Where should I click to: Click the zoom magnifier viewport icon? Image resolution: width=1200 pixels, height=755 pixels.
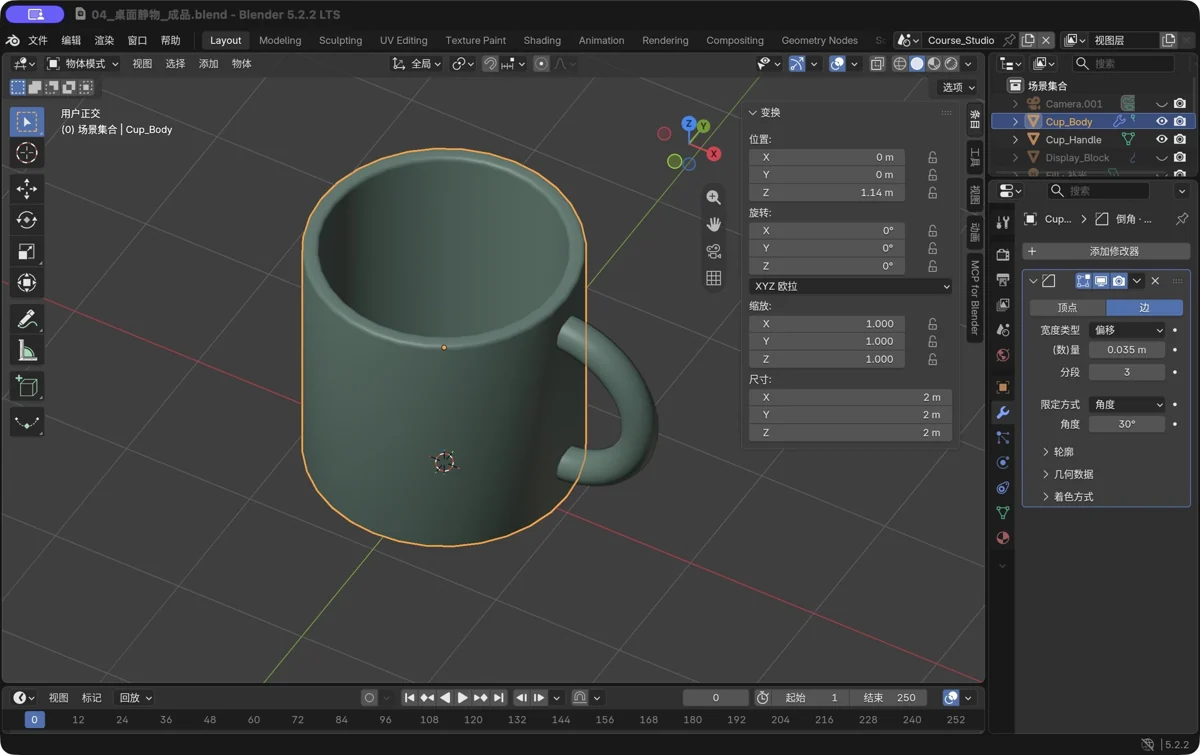[x=714, y=198]
